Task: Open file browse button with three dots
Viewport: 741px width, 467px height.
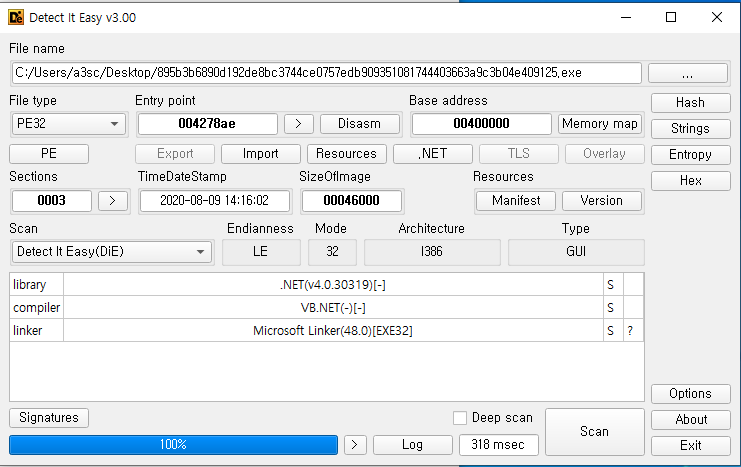Action: (688, 73)
